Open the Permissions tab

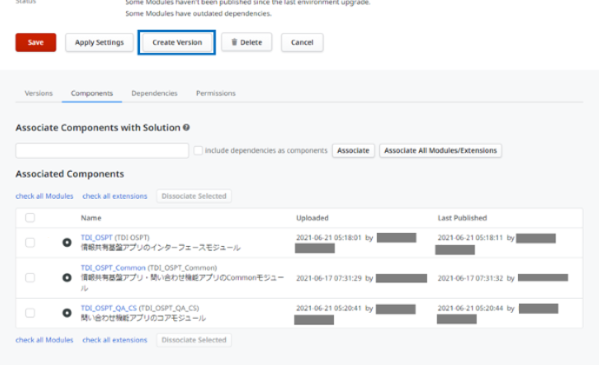coord(216,93)
